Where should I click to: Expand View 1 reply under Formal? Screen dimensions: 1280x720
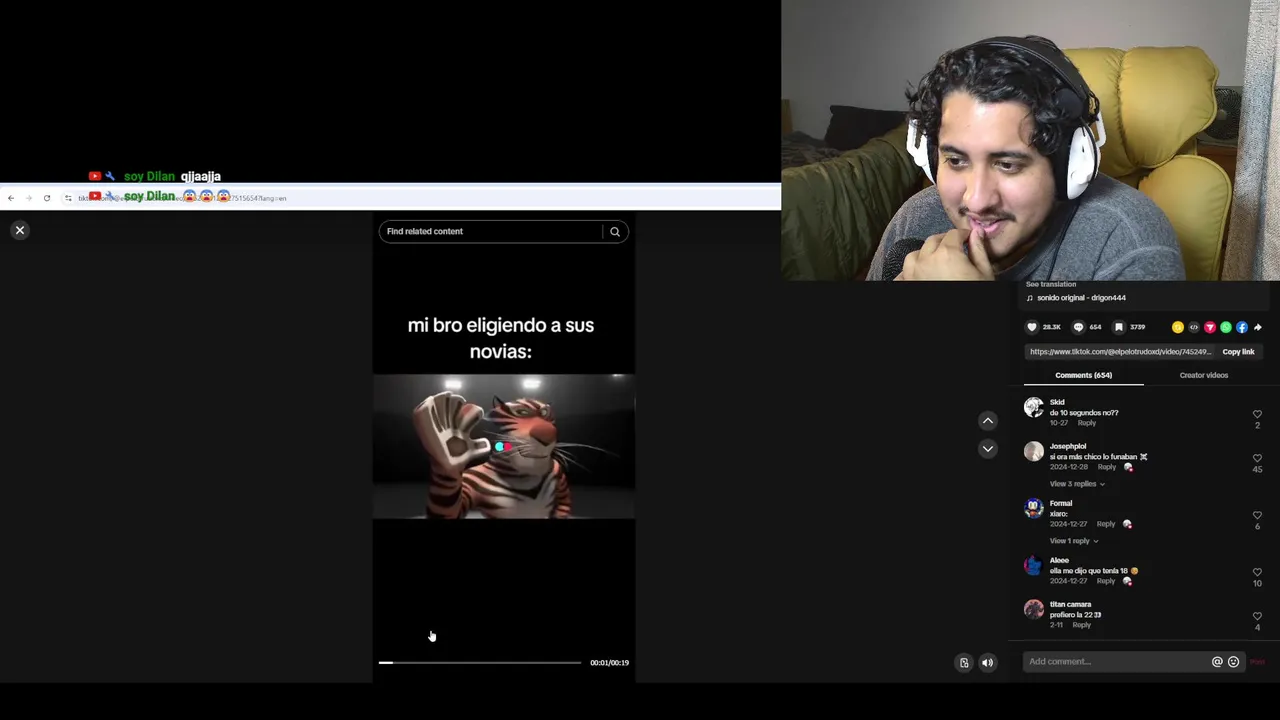(1073, 541)
